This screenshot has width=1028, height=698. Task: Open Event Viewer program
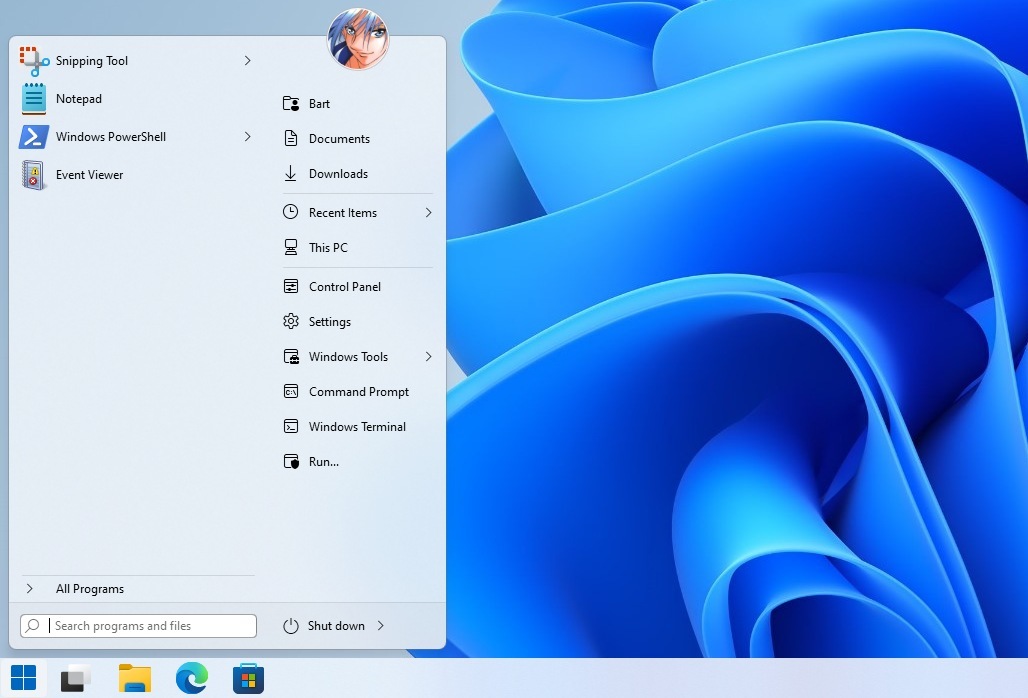coord(89,175)
